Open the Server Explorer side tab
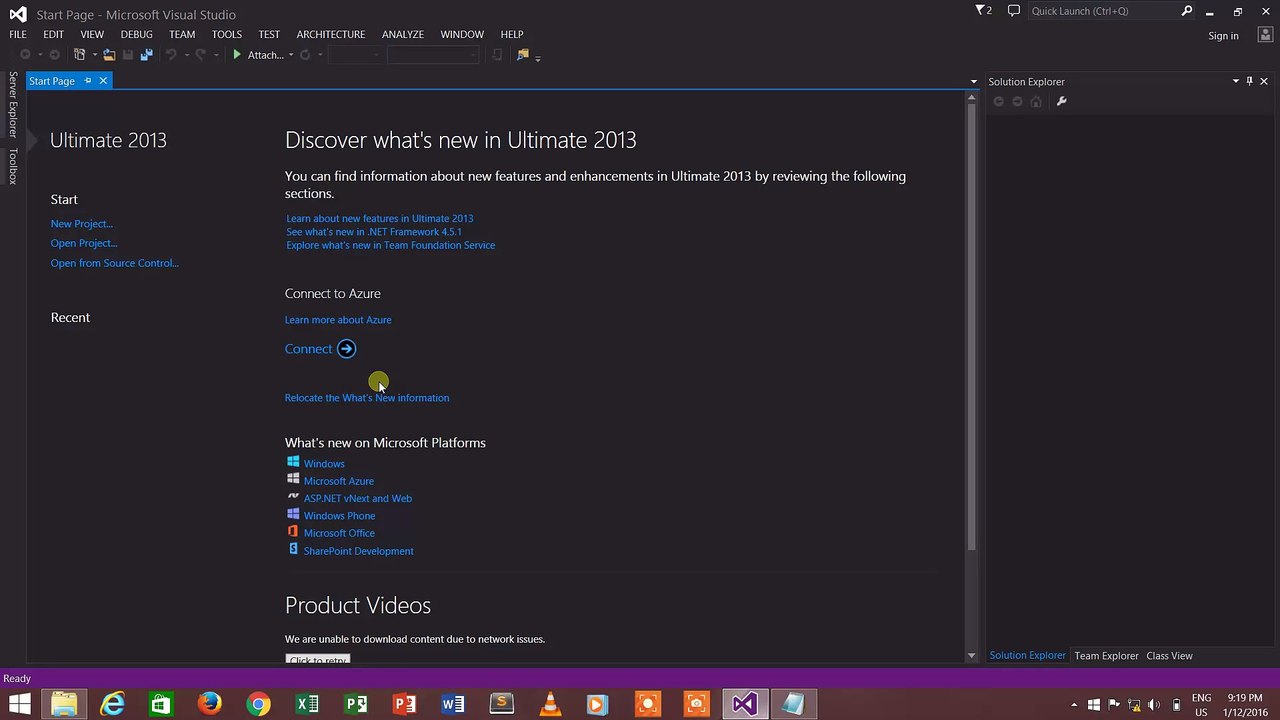Image resolution: width=1280 pixels, height=720 pixels. [13, 104]
